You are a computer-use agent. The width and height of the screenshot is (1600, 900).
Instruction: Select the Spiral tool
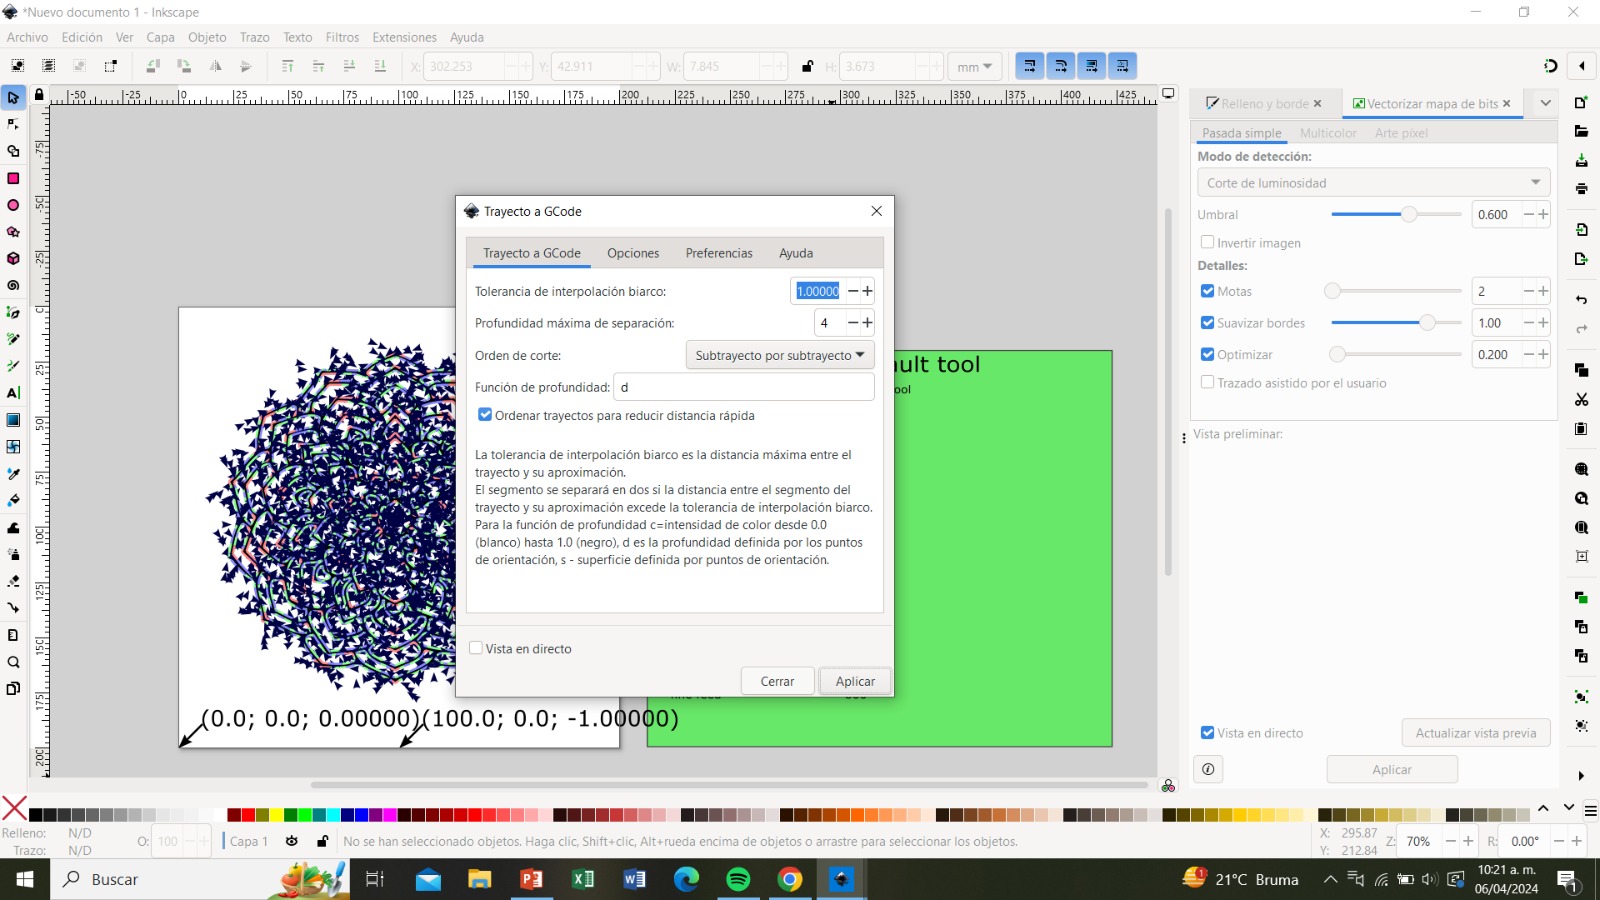click(x=13, y=285)
